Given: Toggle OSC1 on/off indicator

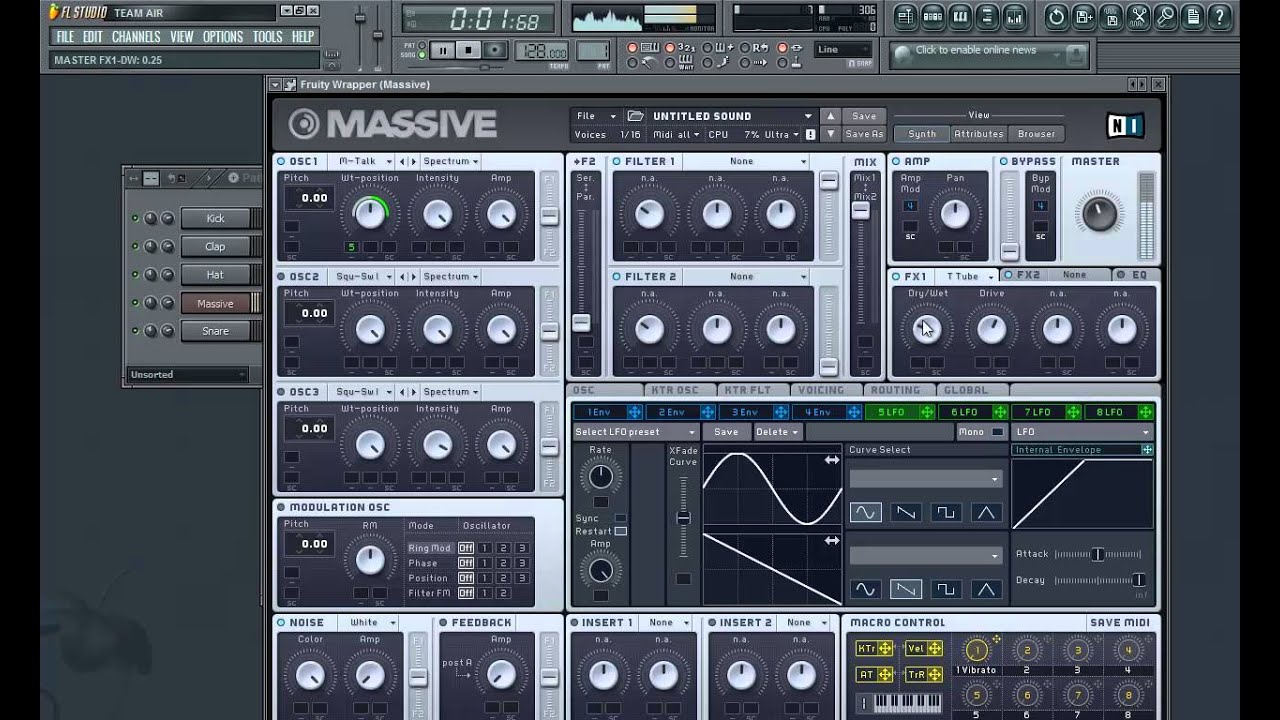Looking at the screenshot, I should (x=281, y=161).
